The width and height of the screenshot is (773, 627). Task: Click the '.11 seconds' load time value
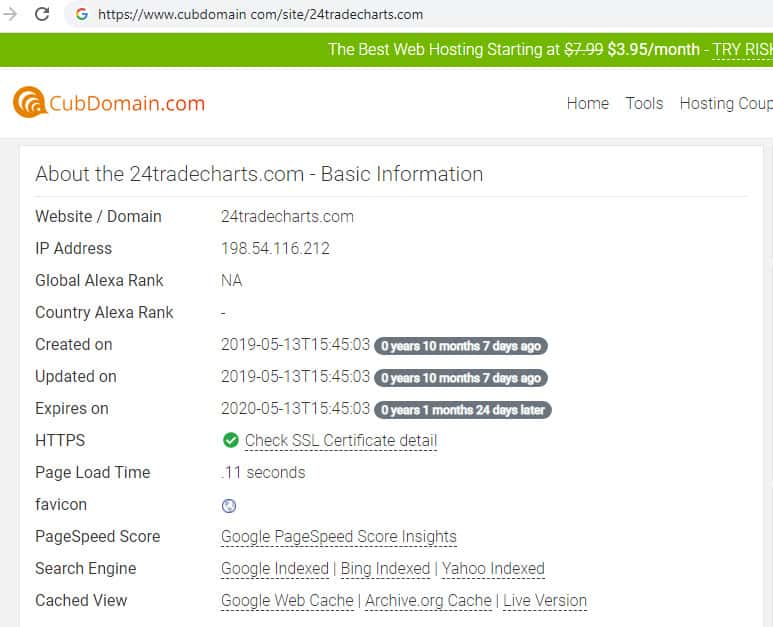[263, 472]
